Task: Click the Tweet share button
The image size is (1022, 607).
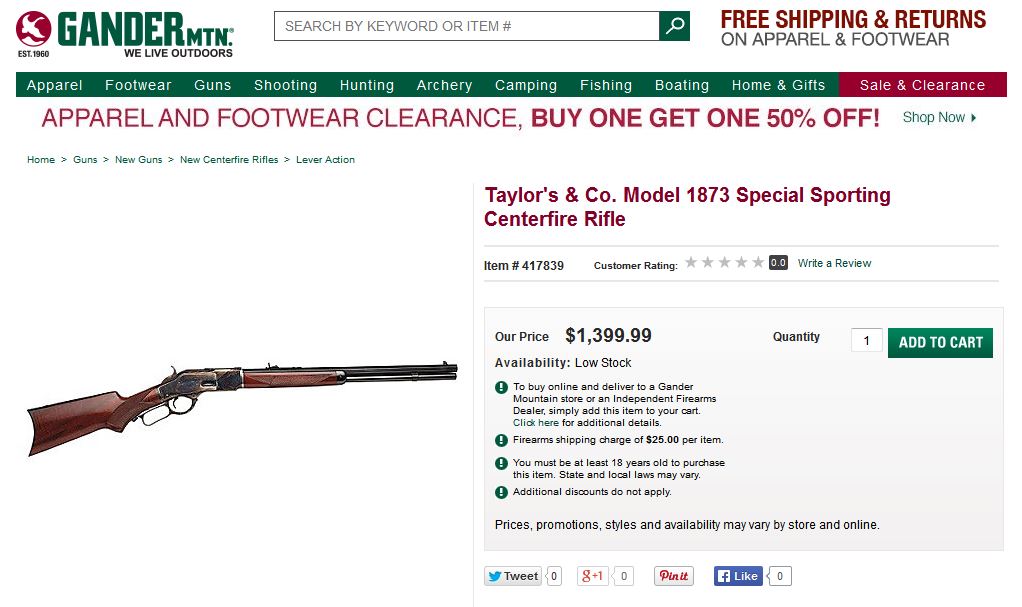Action: (x=513, y=576)
